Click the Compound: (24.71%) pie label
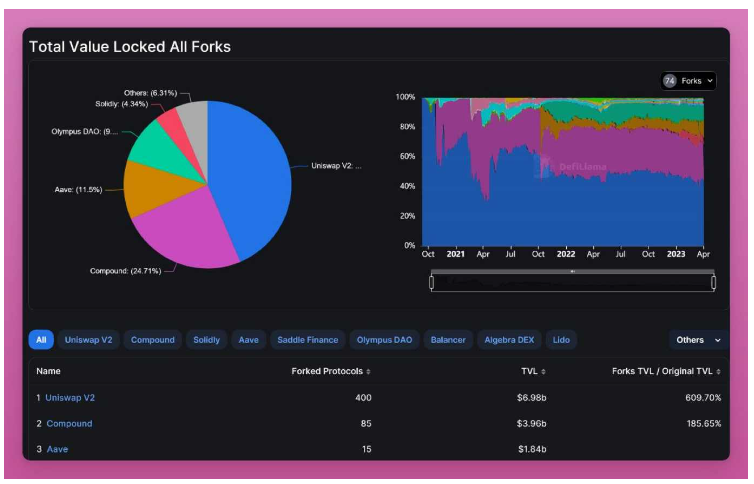Screen dimensions: 754x484 click(126, 271)
